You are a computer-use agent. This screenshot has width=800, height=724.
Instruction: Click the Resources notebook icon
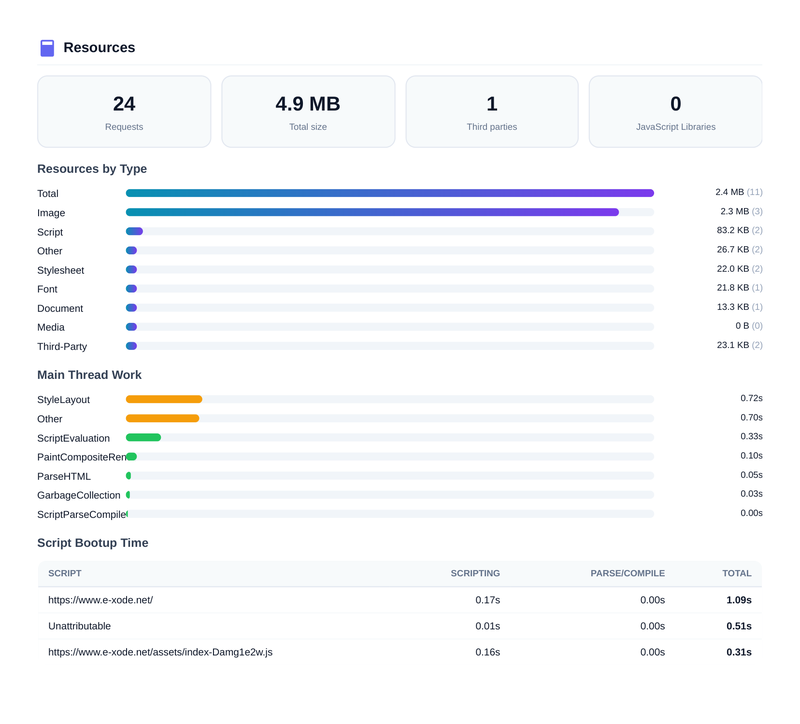tap(46, 47)
